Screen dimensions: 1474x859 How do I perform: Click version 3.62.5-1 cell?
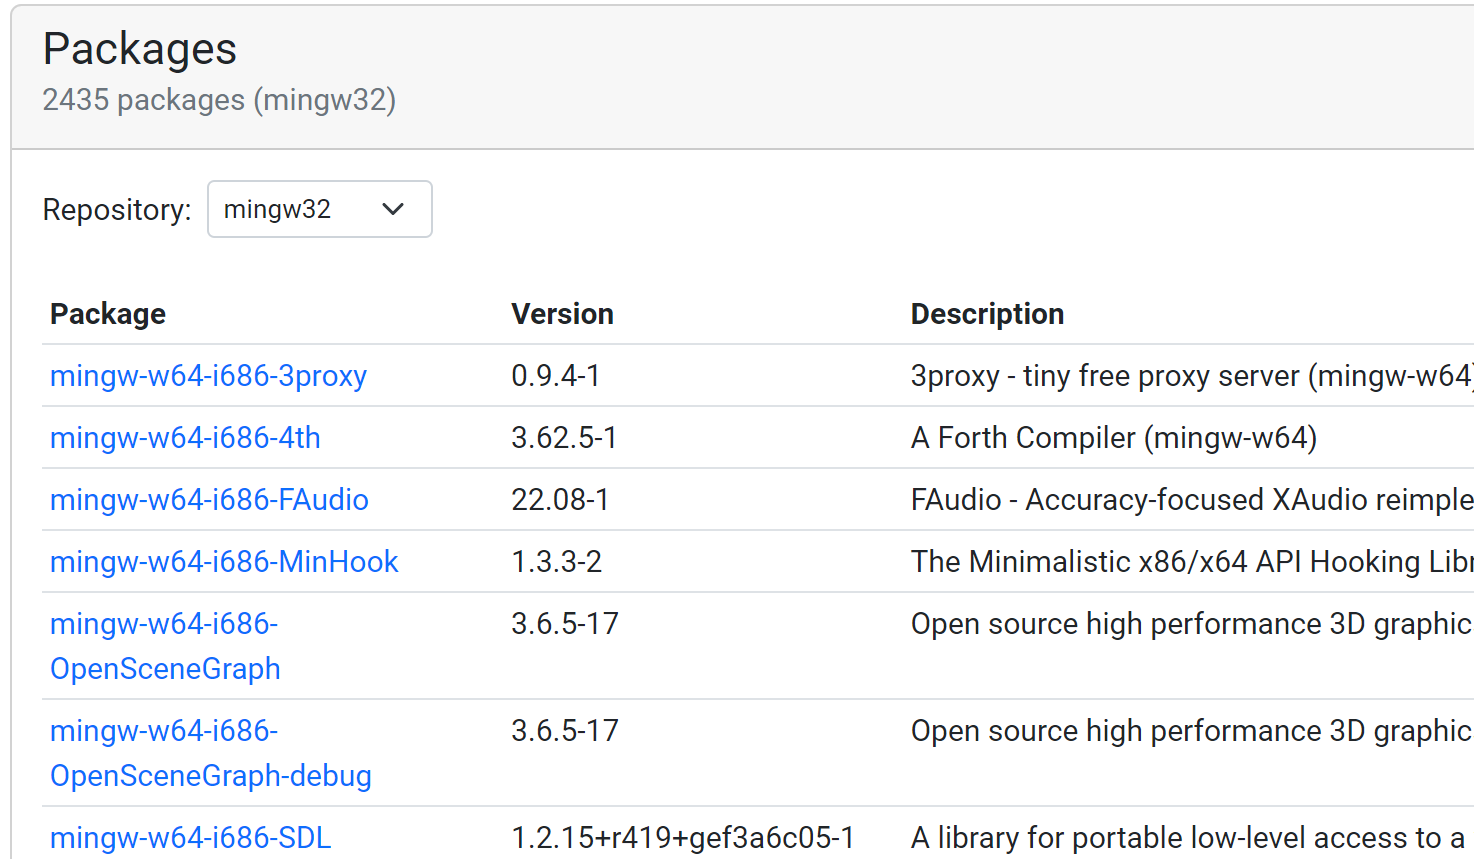click(x=564, y=438)
